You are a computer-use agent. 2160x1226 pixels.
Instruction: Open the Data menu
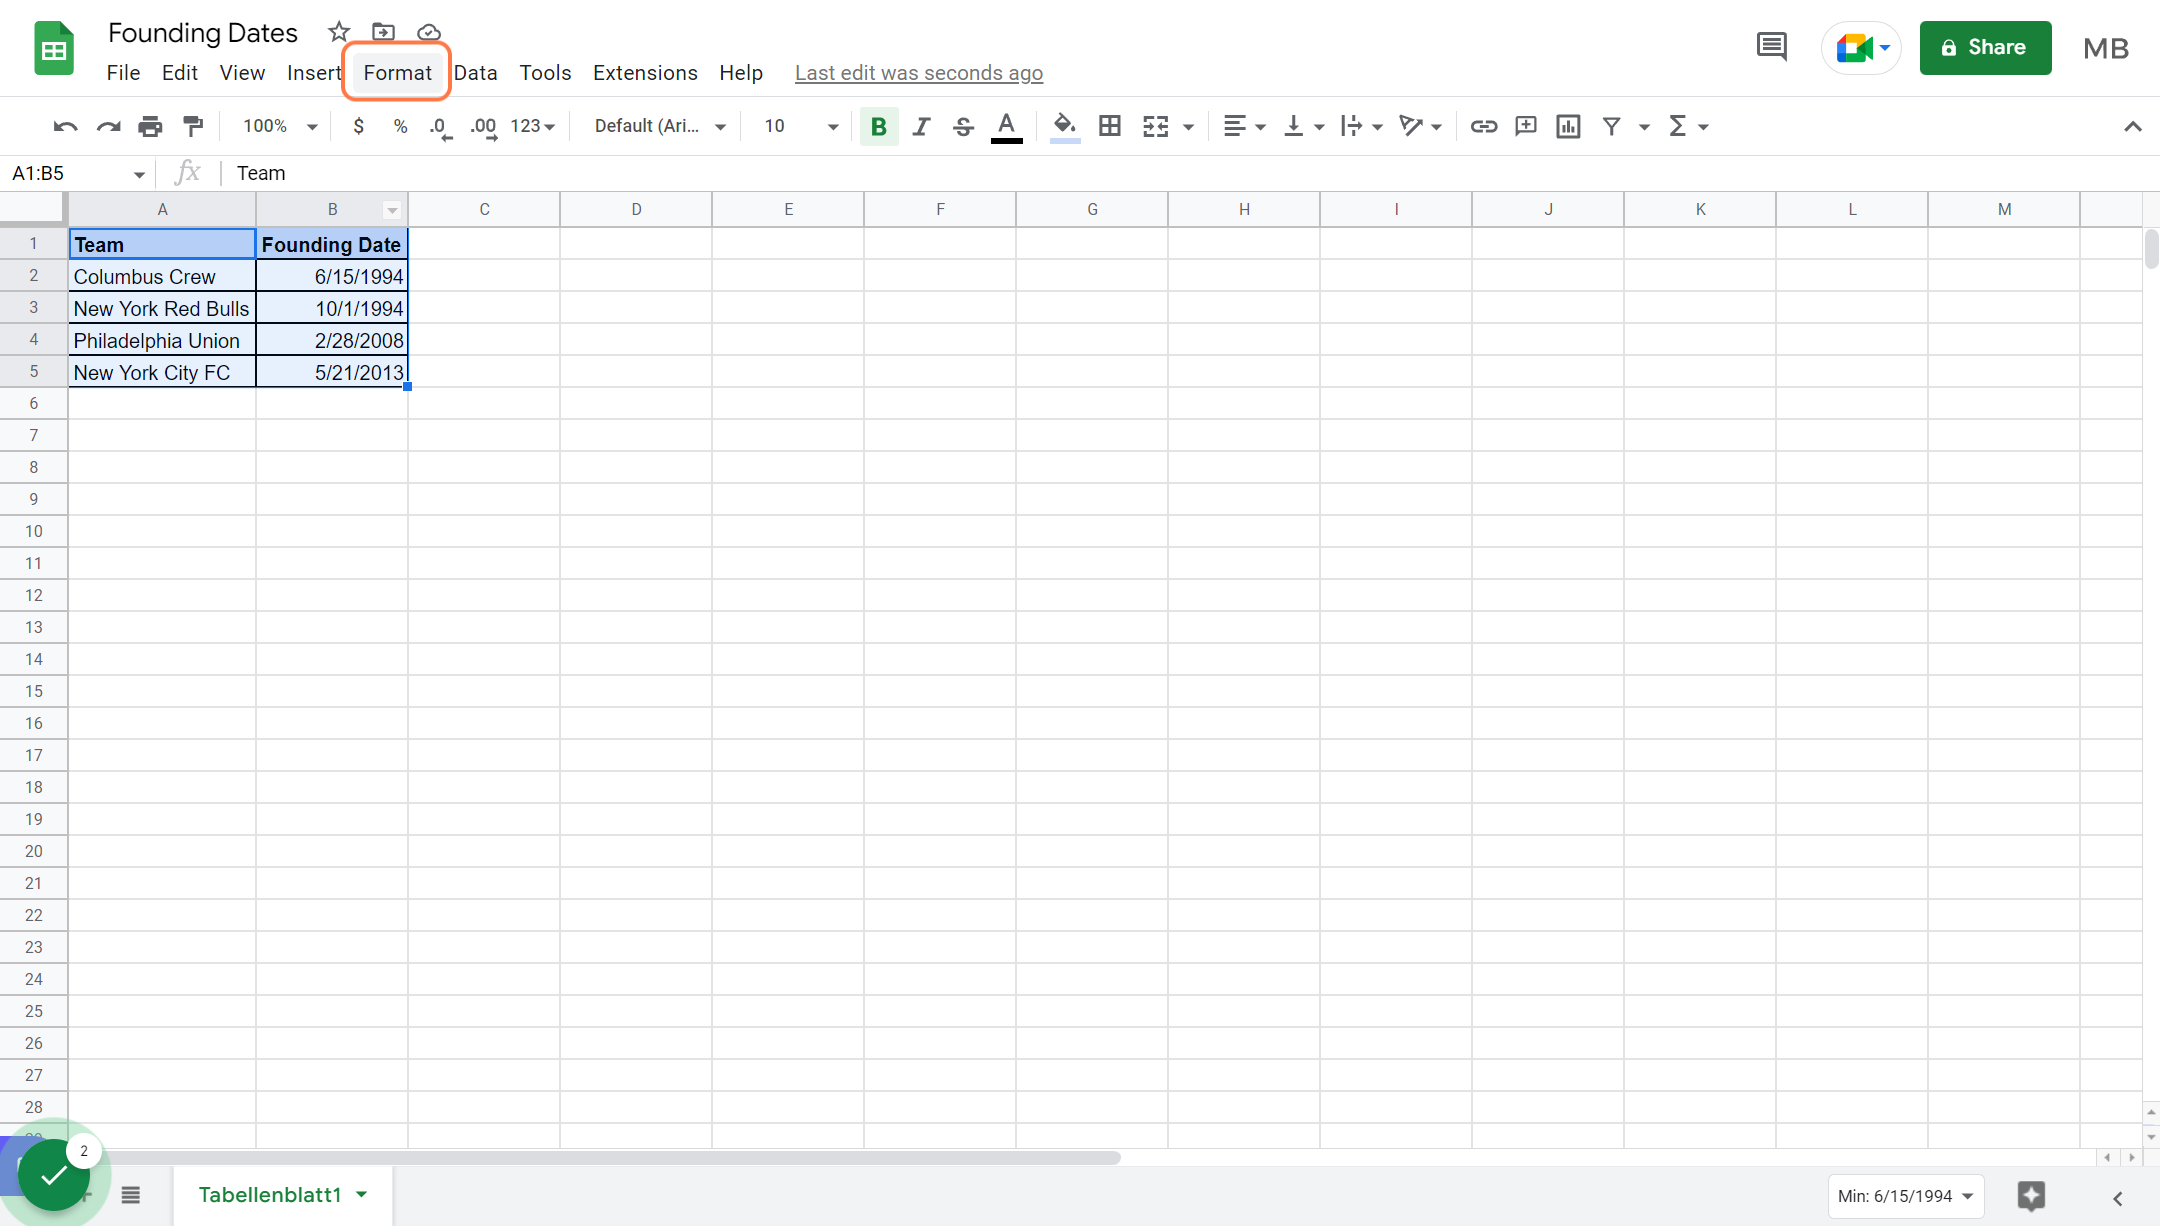475,73
